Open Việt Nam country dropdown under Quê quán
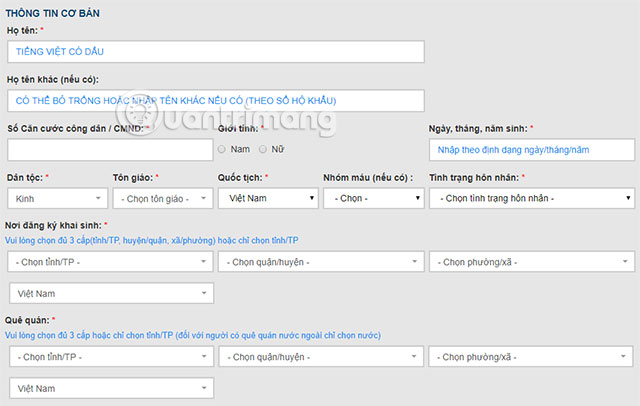Screen dimensions: 640x406 111,388
